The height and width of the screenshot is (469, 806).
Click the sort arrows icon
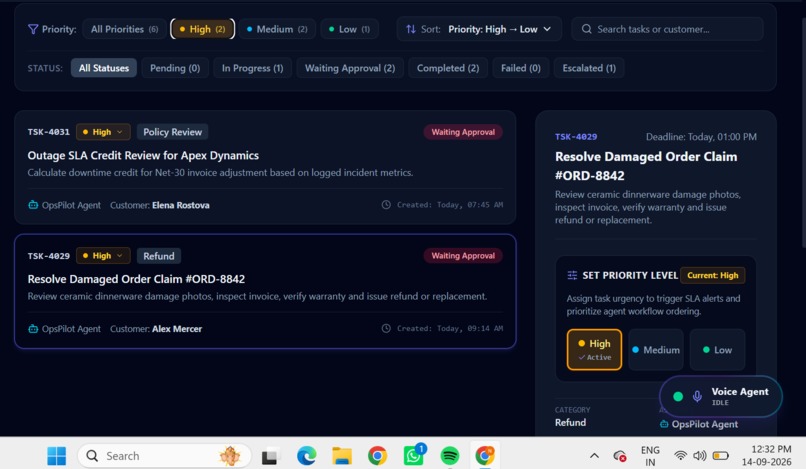tap(411, 29)
